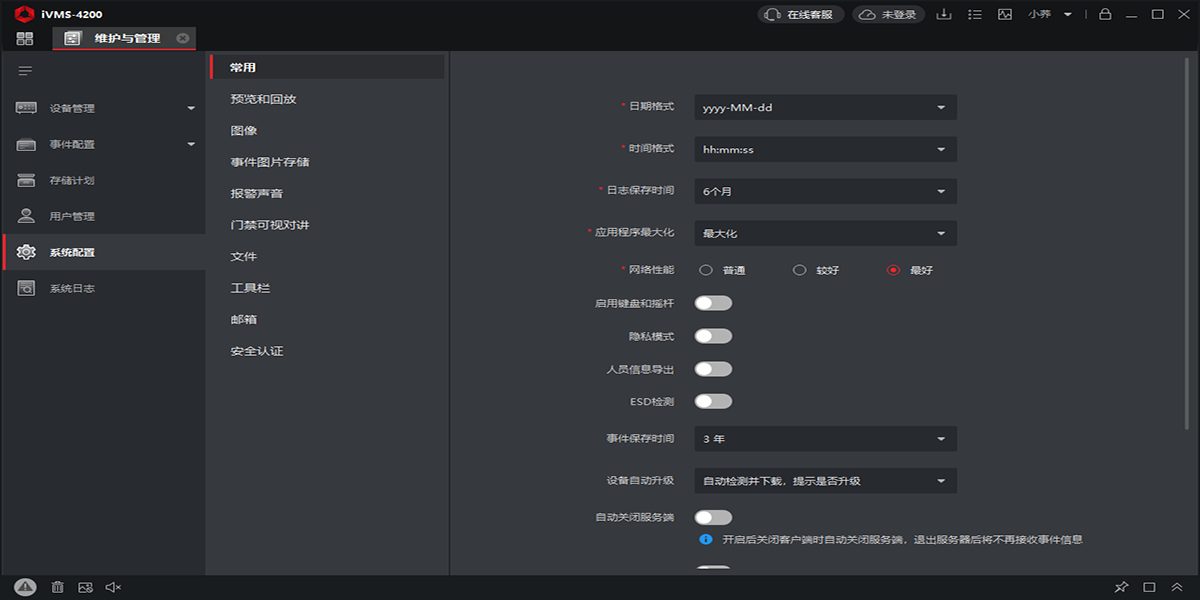Image resolution: width=1200 pixels, height=600 pixels.
Task: Click the 未登录 cloud login button
Action: pyautogui.click(x=888, y=15)
